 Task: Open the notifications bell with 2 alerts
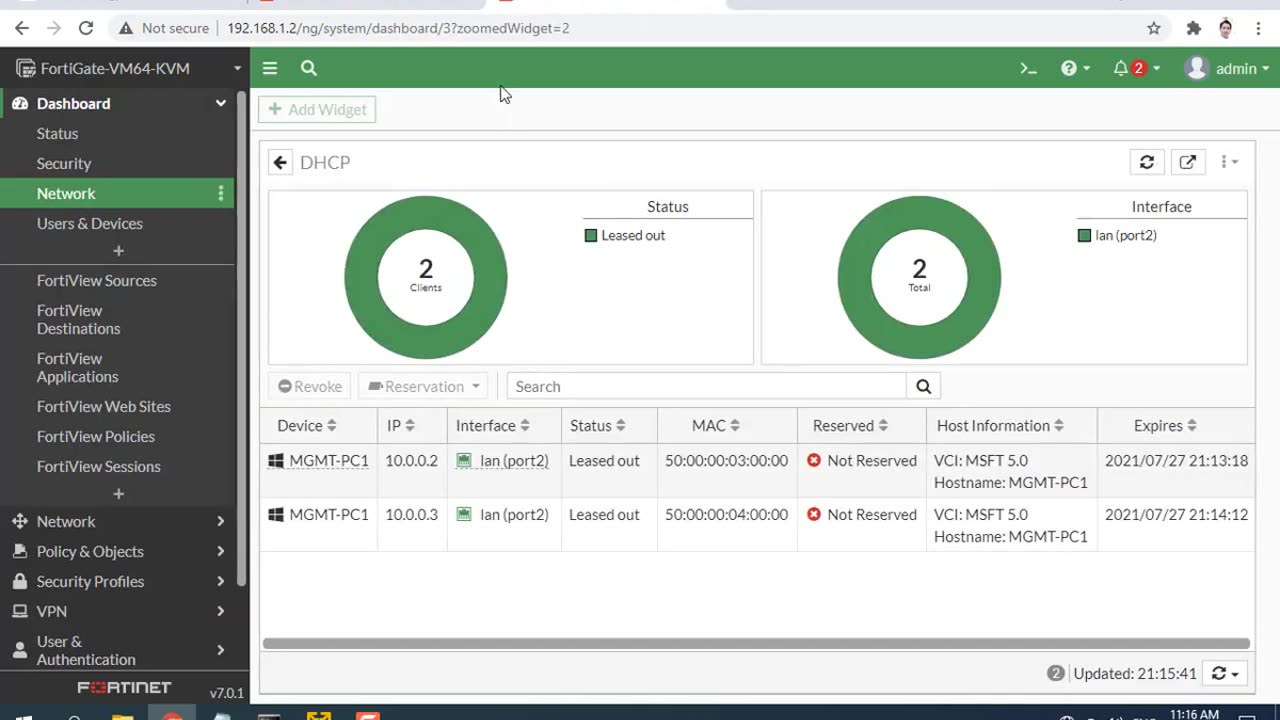coord(1136,68)
